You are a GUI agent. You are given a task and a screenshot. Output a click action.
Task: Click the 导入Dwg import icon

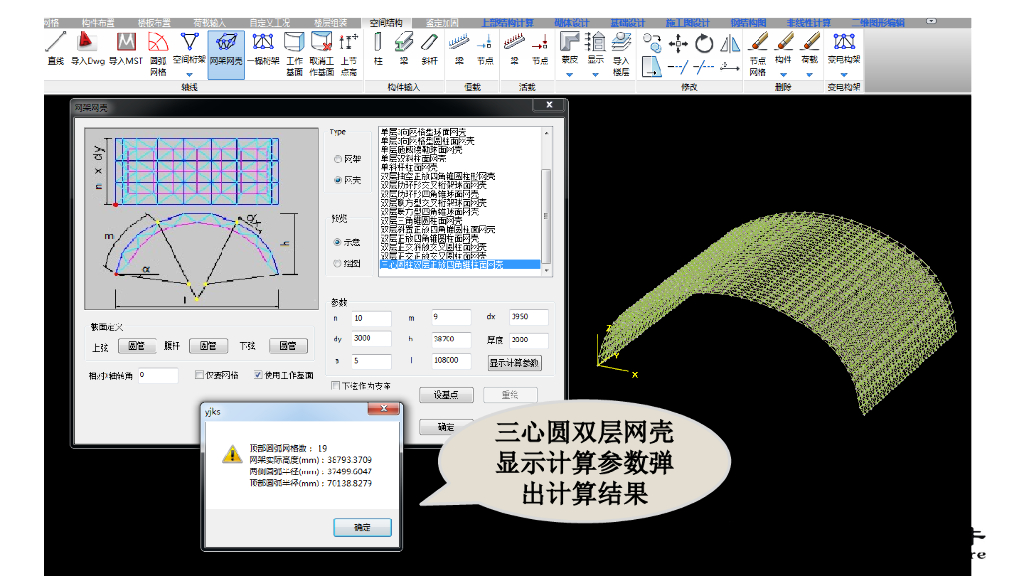tap(87, 50)
